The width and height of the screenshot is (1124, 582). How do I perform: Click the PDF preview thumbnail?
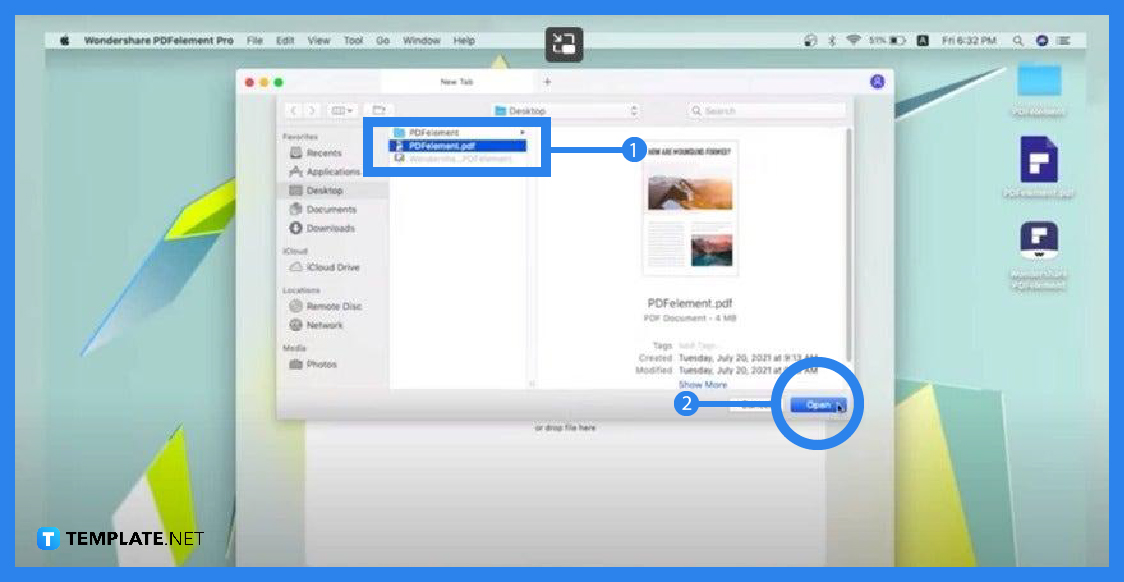point(690,208)
